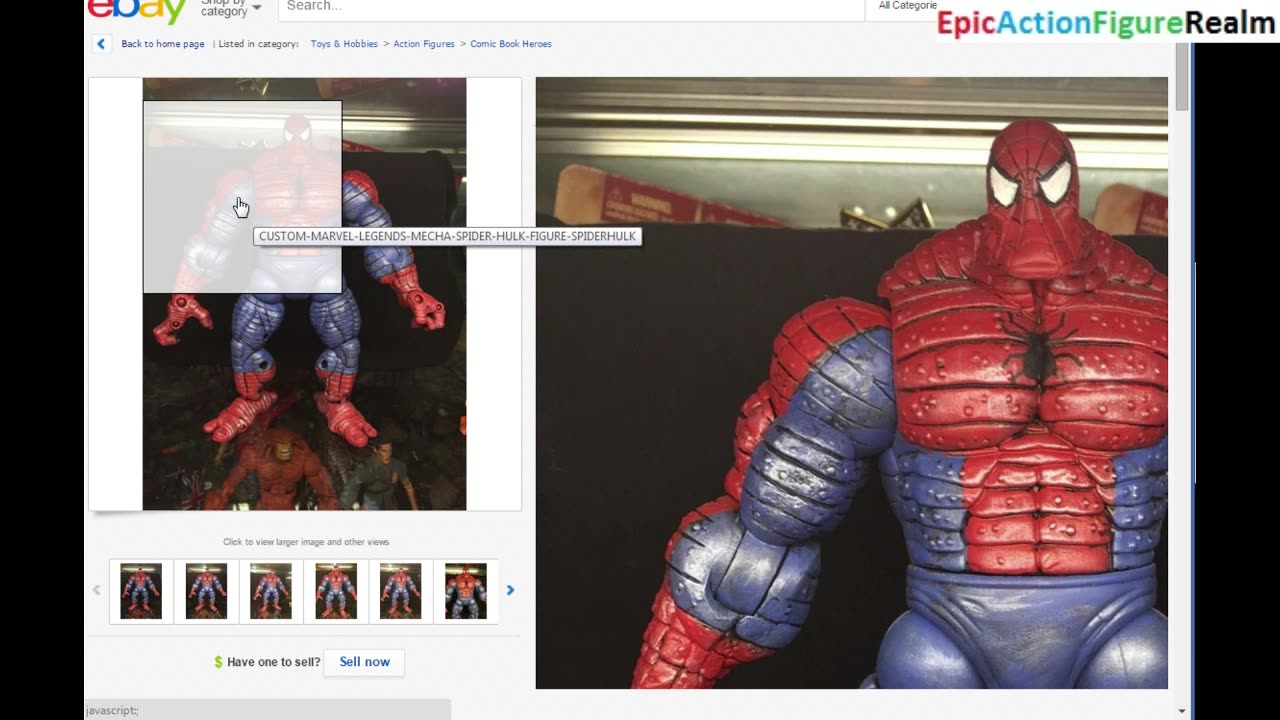Image resolution: width=1280 pixels, height=720 pixels.
Task: Click the green dollar sign icon
Action: coord(218,662)
